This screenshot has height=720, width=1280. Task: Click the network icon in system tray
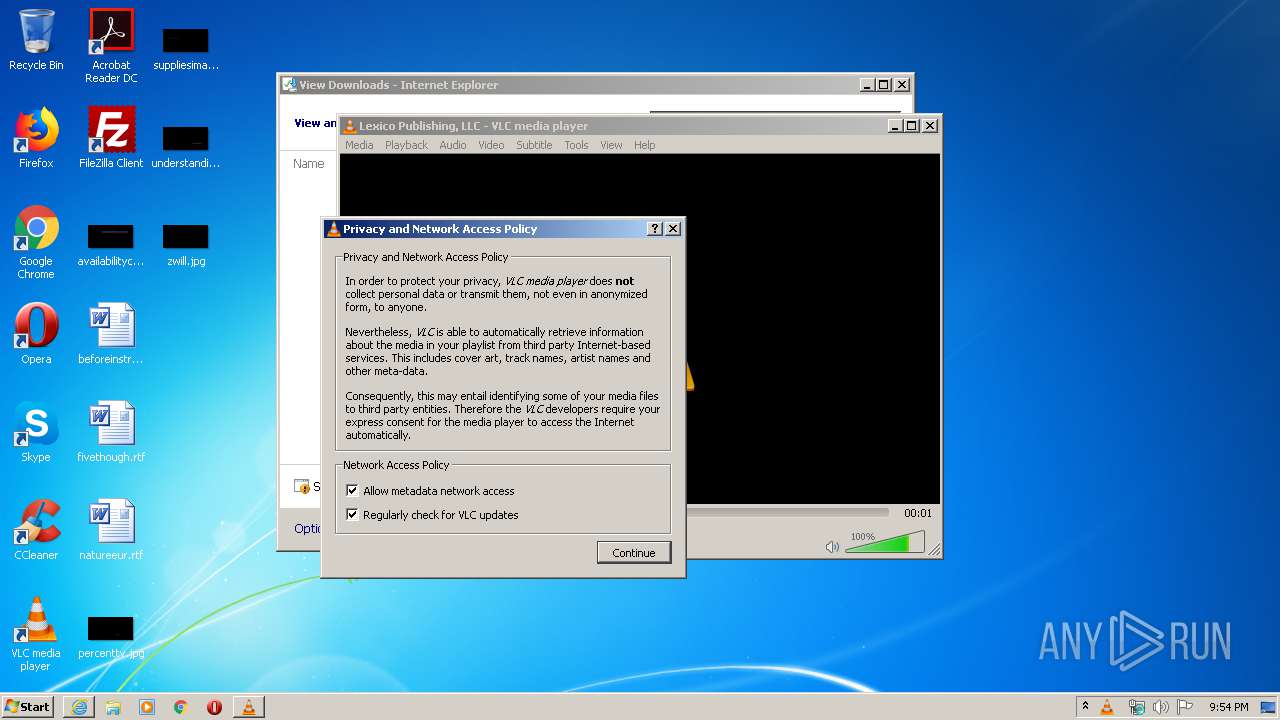point(1137,707)
